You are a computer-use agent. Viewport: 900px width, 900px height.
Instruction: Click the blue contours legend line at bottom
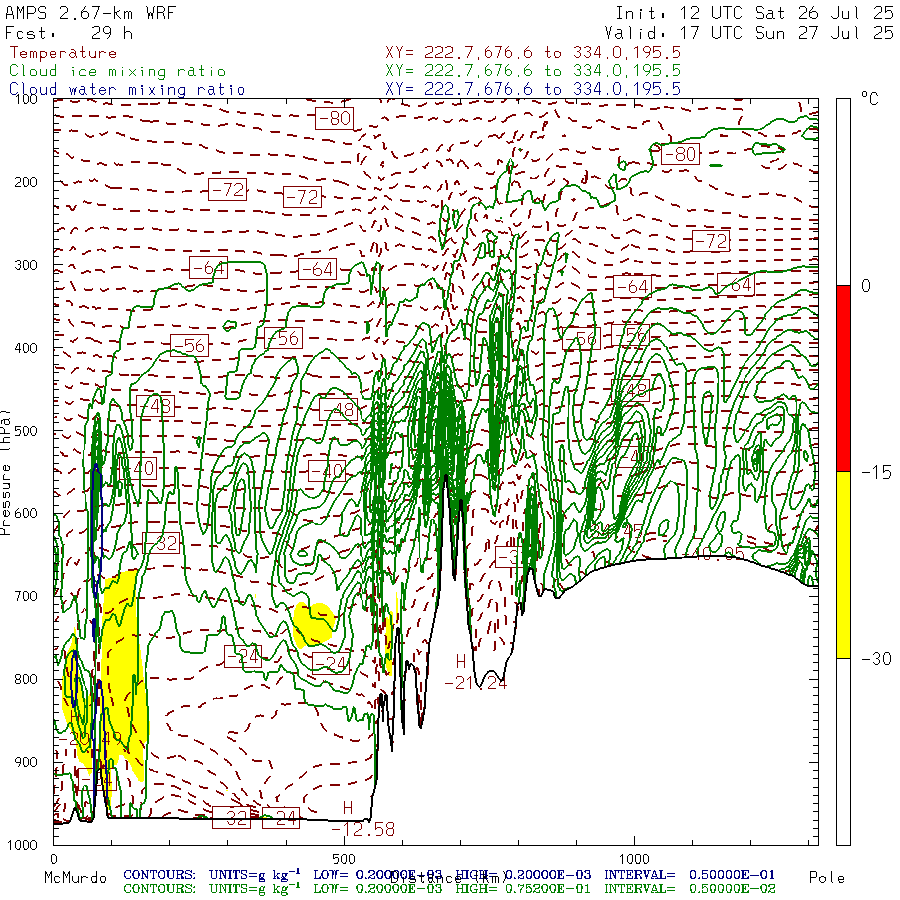(449, 875)
